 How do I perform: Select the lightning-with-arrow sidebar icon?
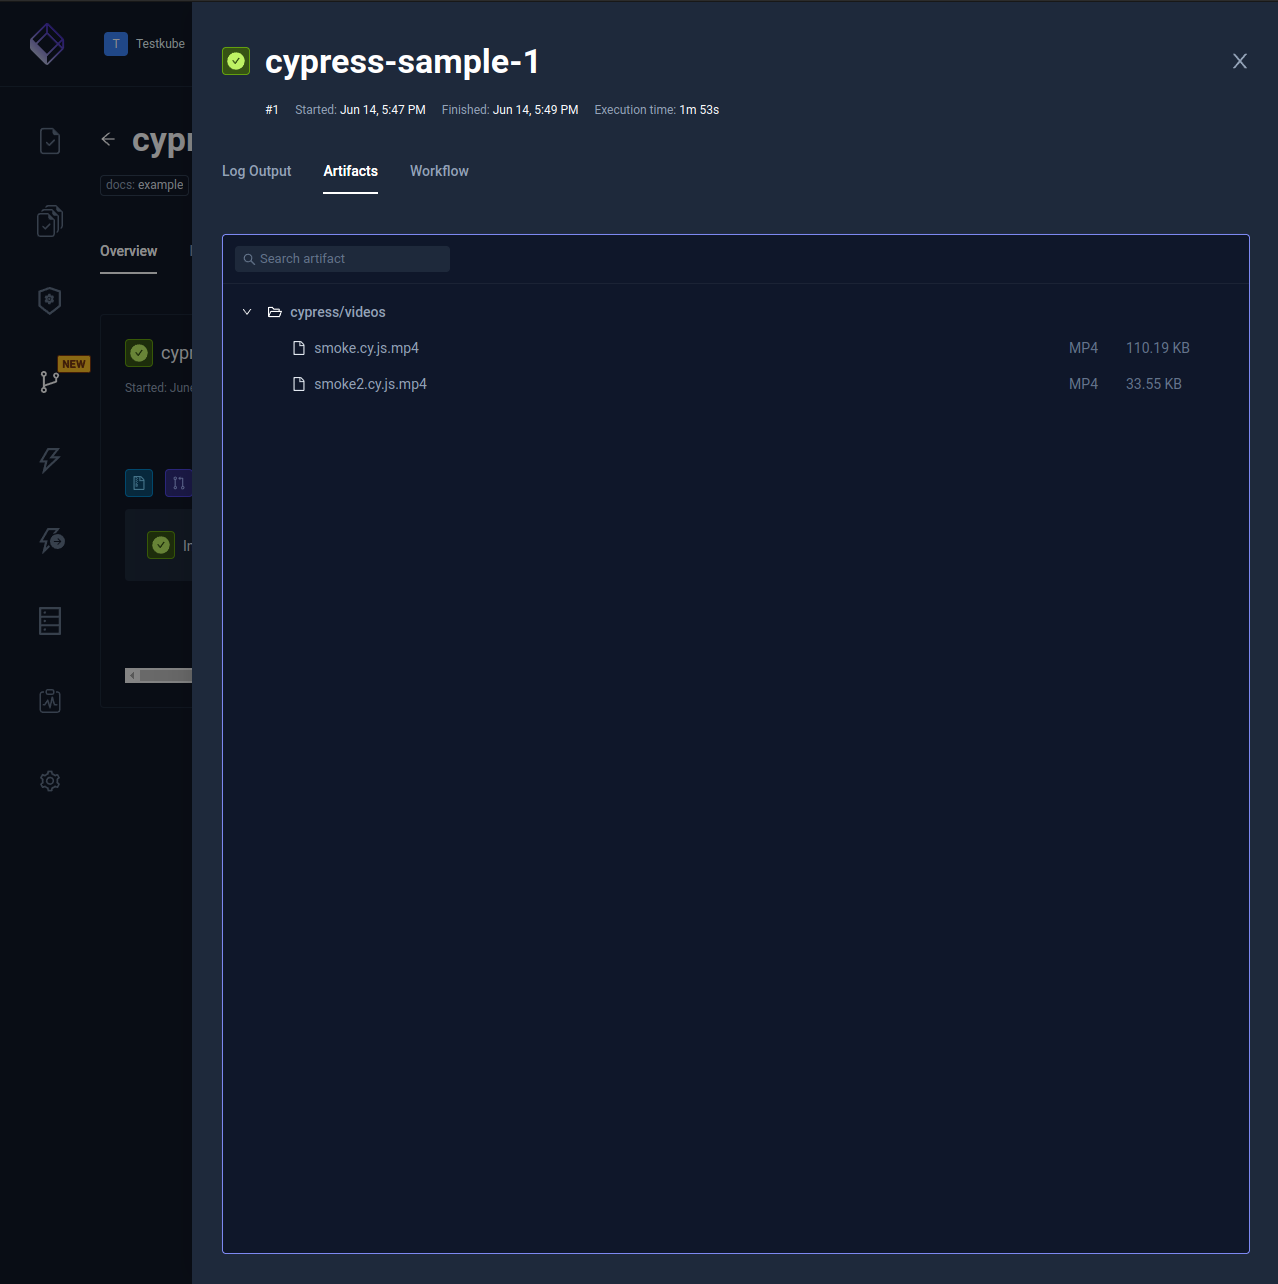(x=49, y=540)
